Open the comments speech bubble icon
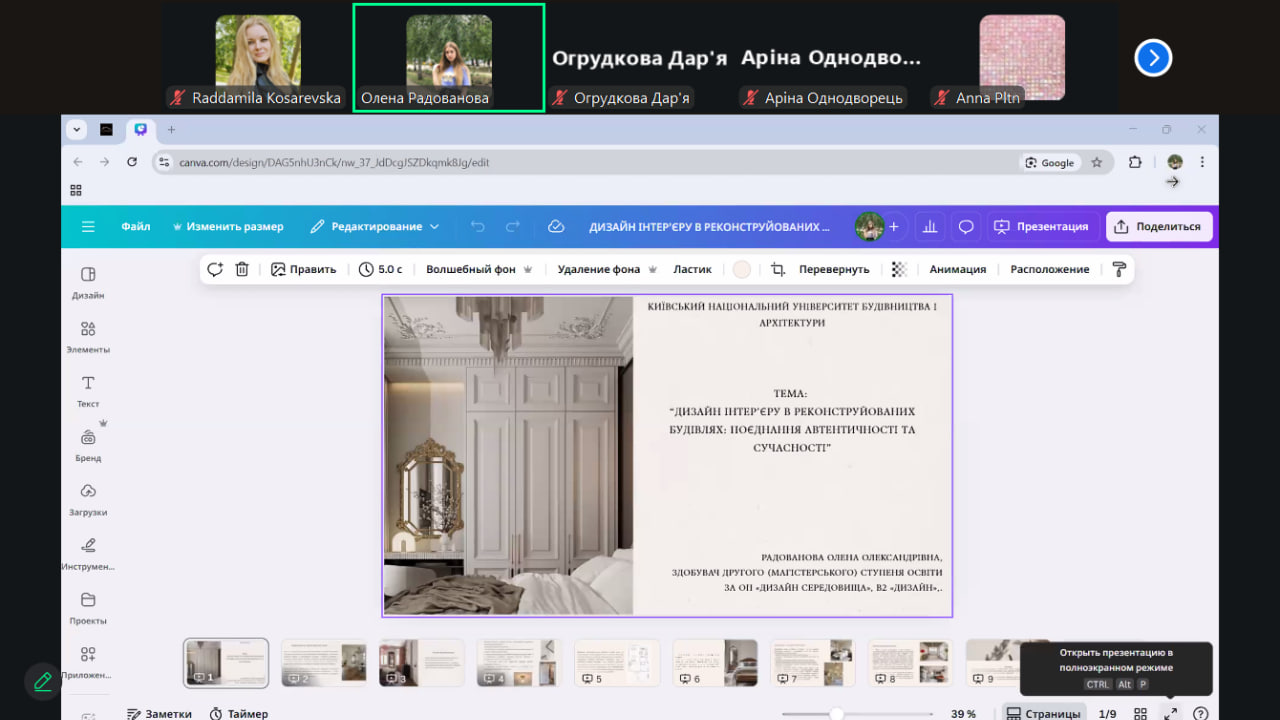This screenshot has width=1280, height=720. pyautogui.click(x=966, y=227)
